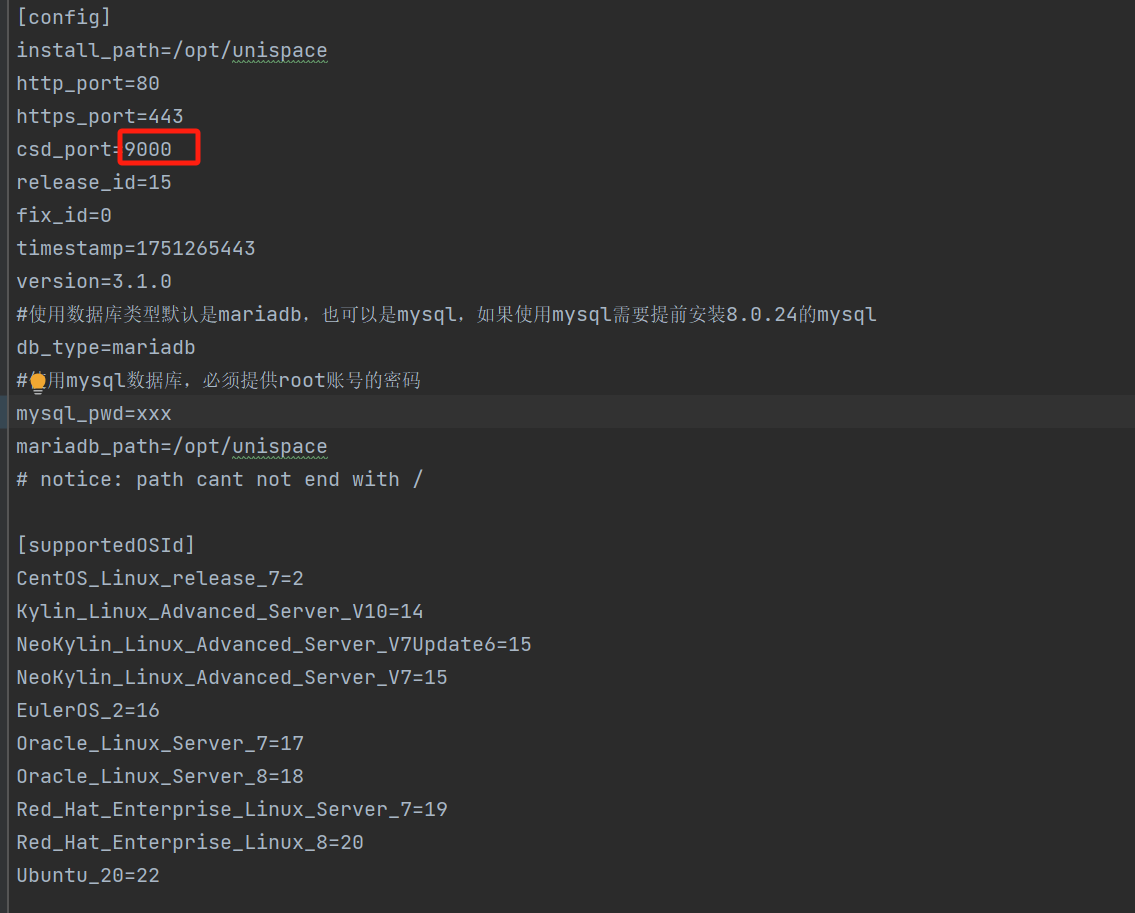Select the Kylin_Linux_Advanced_Server_V10=14 line
The width and height of the screenshot is (1135, 913).
[x=220, y=611]
